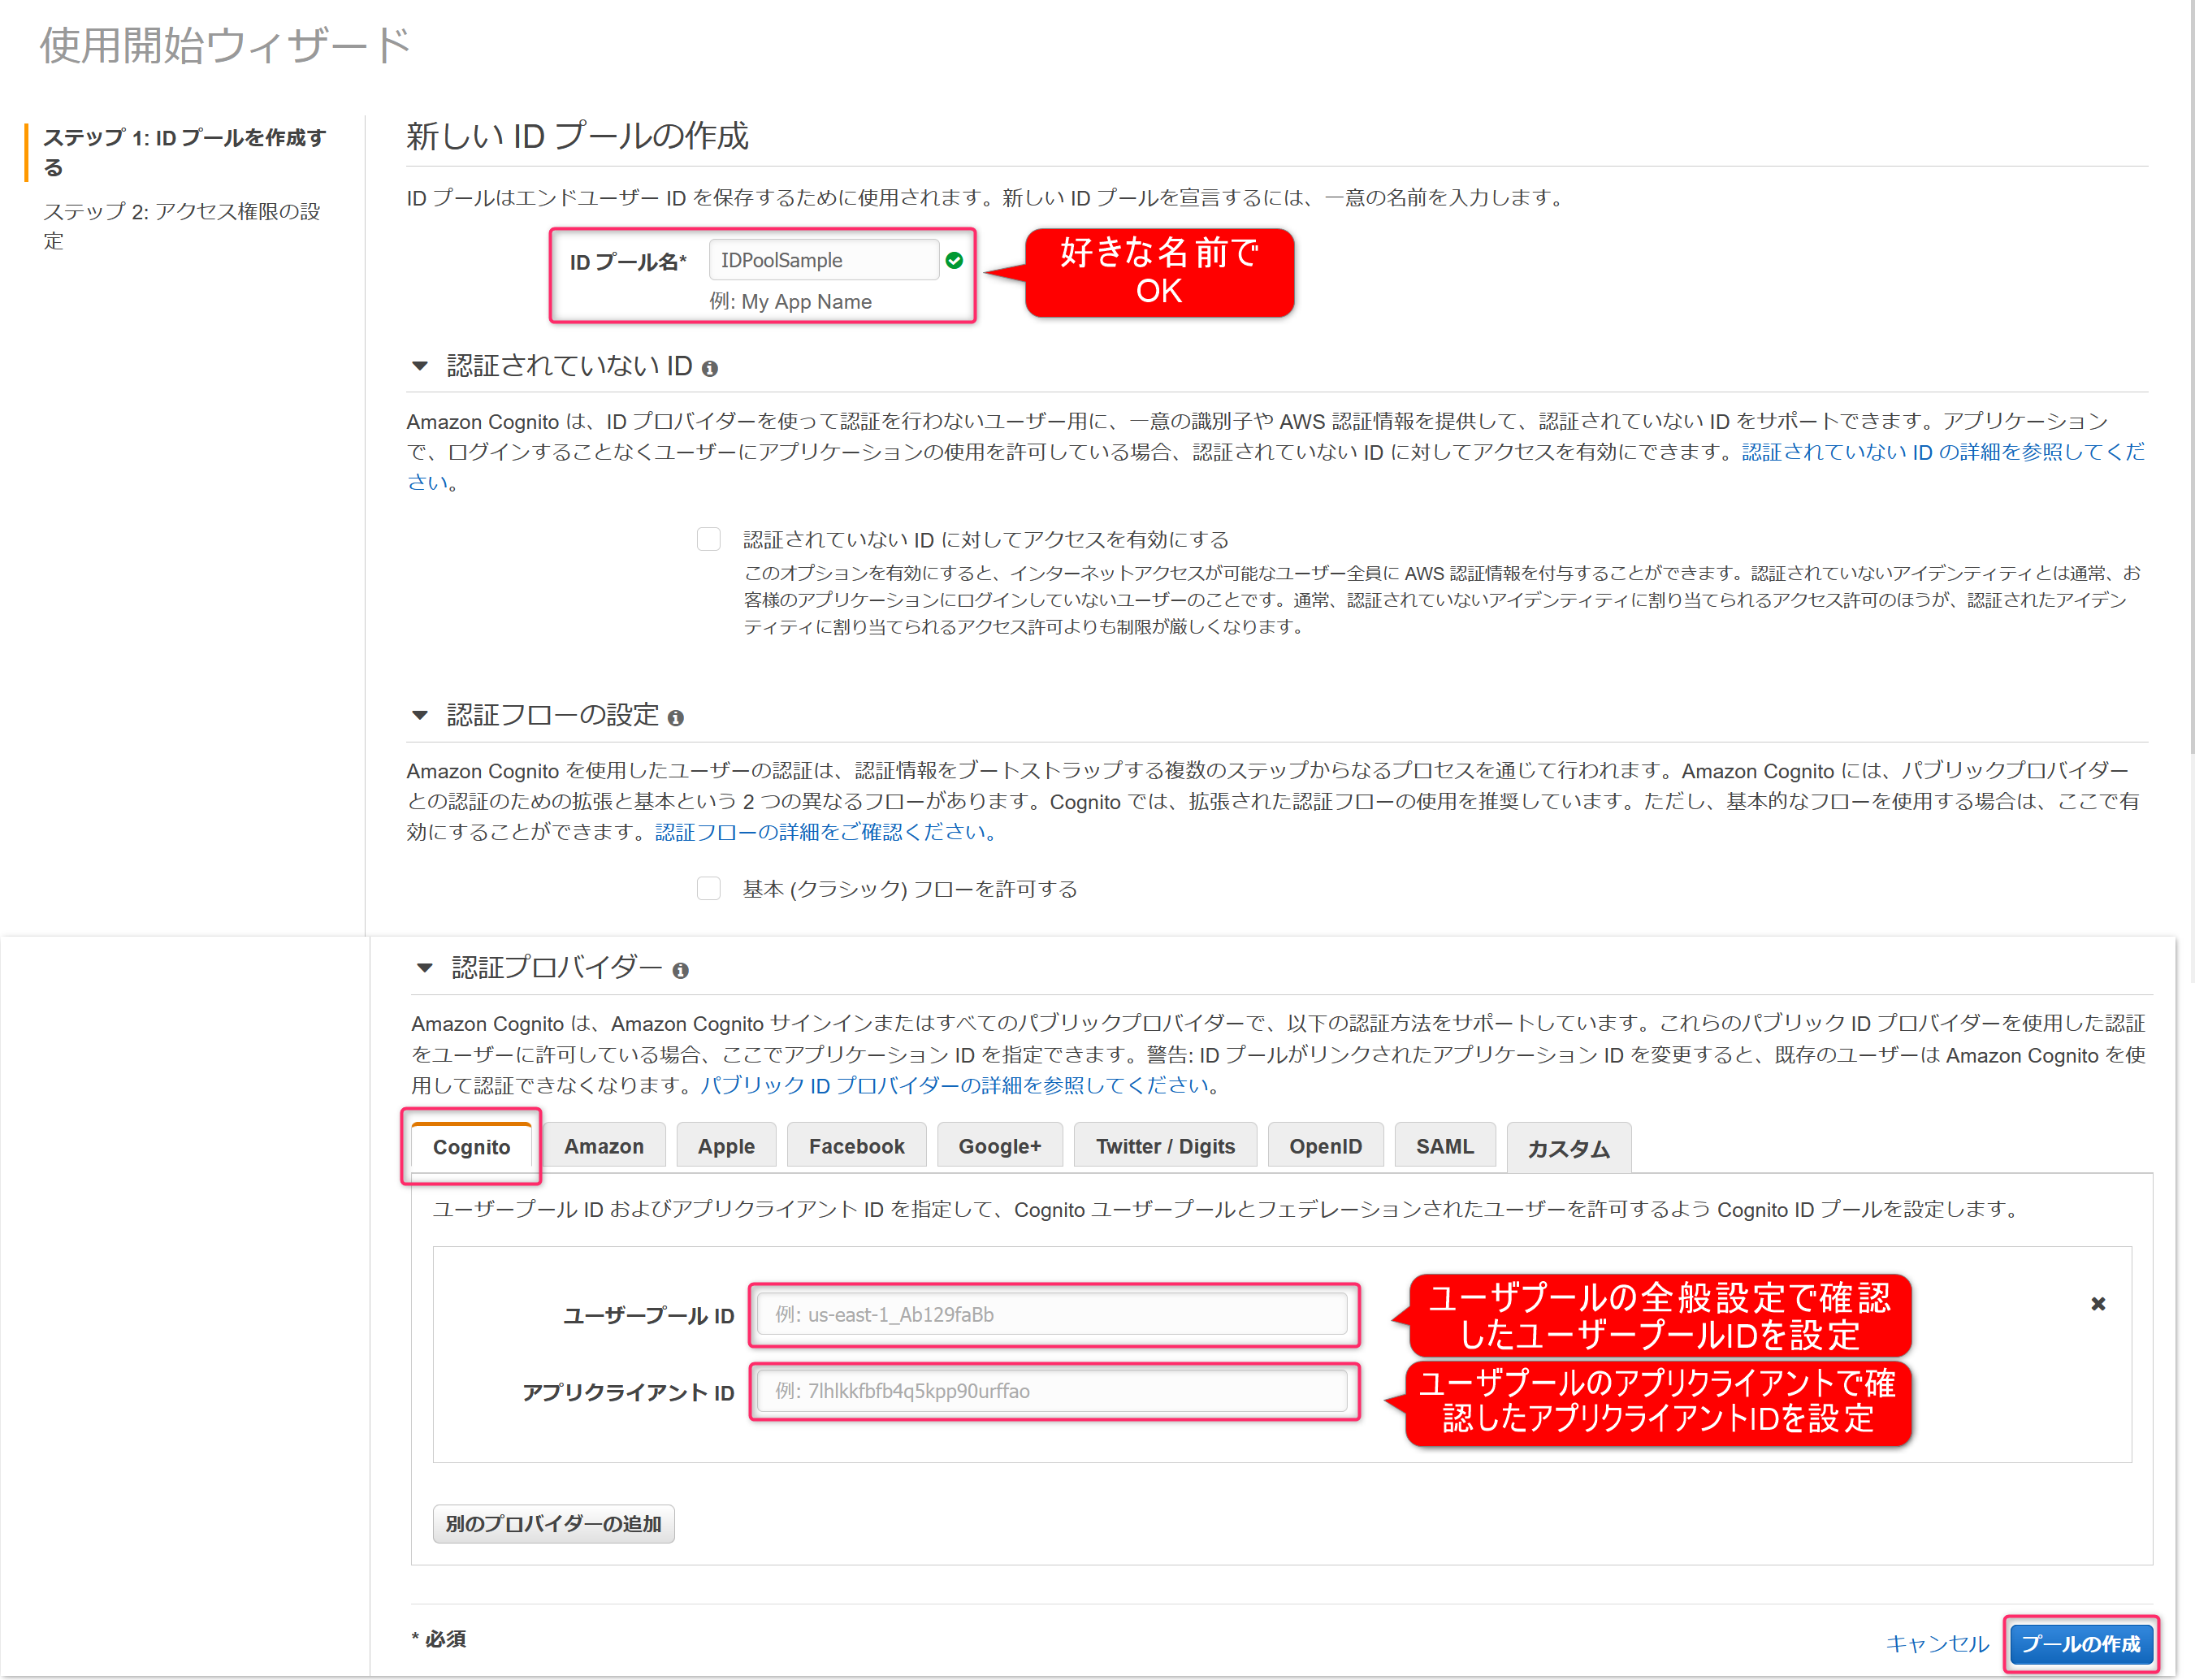Viewport: 2195px width, 1680px height.
Task: Open the SAML provider tab
Action: coord(1444,1147)
